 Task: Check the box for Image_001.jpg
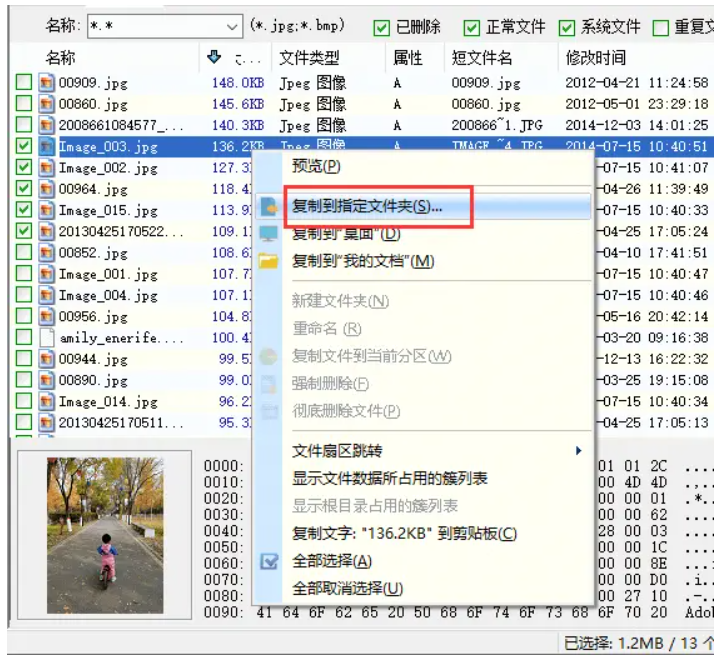24,273
